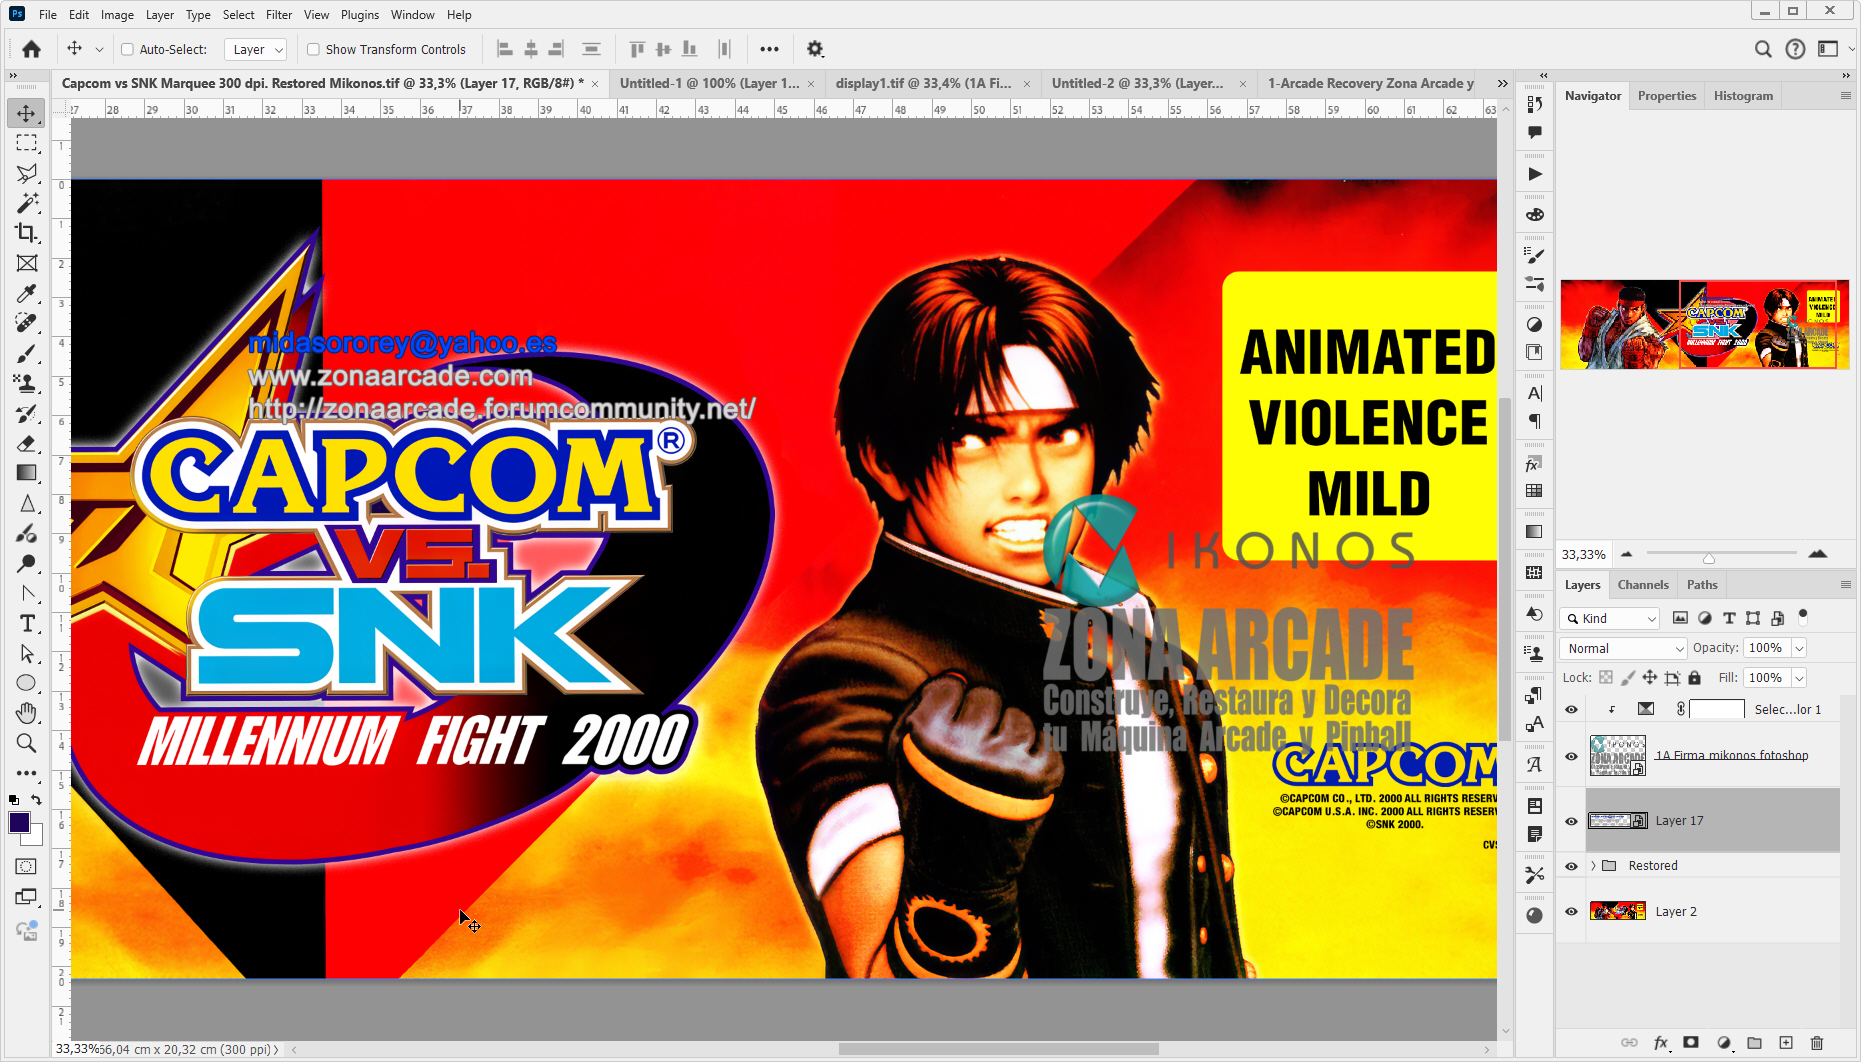This screenshot has width=1861, height=1062.
Task: Hide Layer 17 visibility eye
Action: (1571, 821)
